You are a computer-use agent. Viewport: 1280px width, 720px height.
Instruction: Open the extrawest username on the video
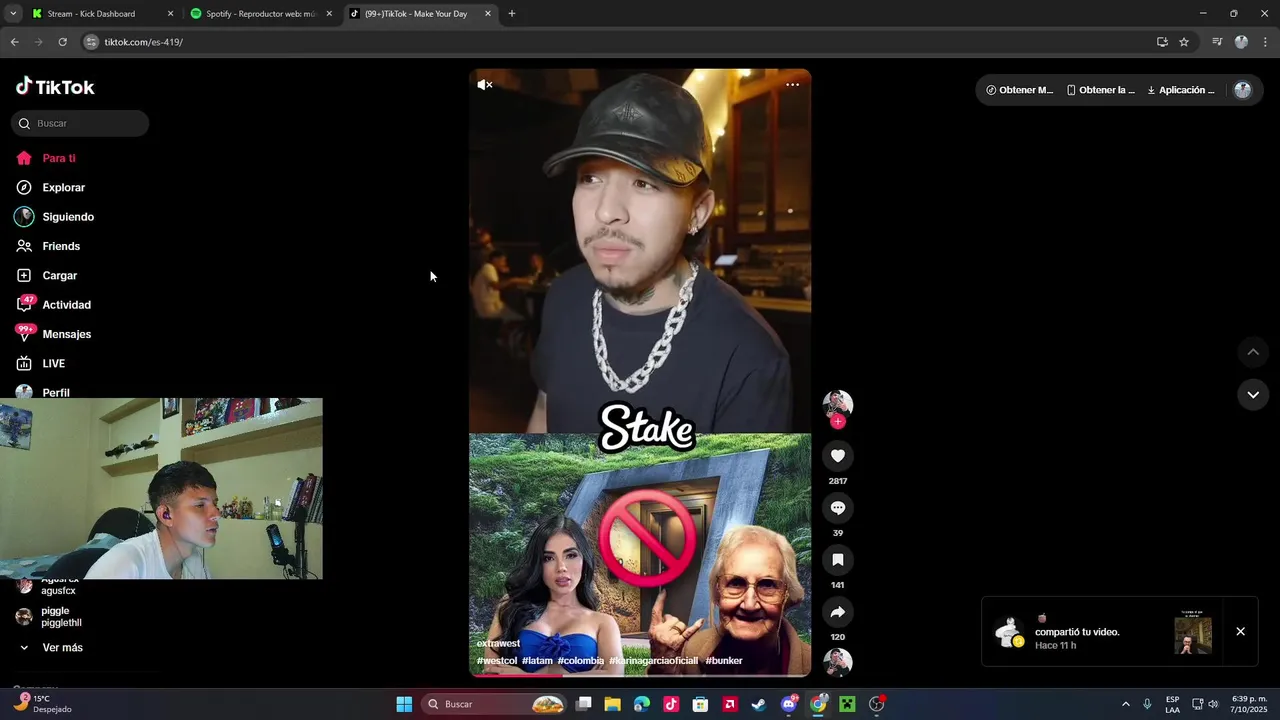tap(498, 643)
